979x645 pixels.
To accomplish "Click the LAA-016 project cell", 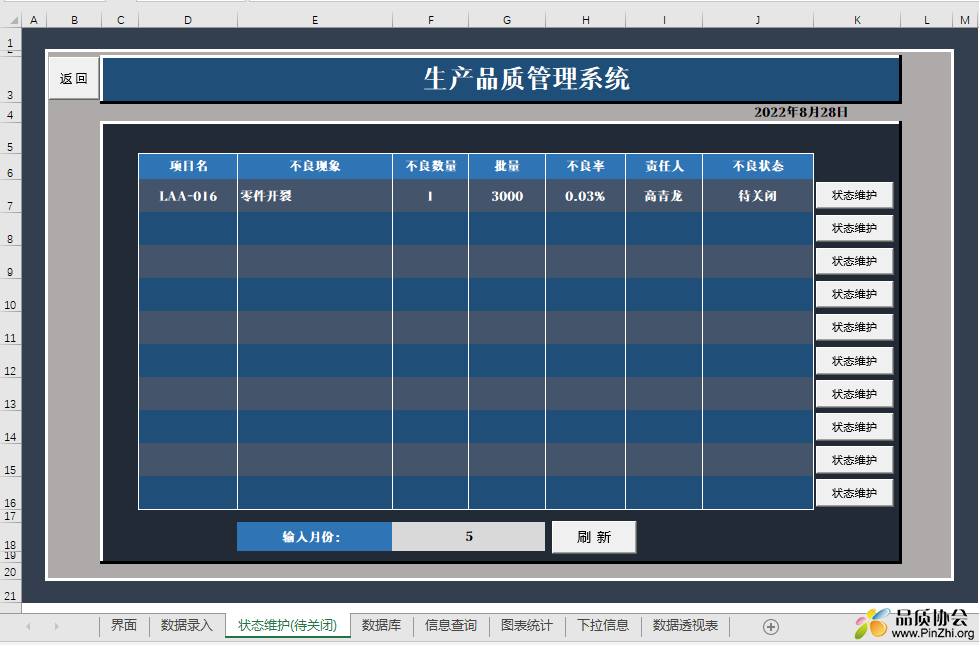I will tap(188, 196).
